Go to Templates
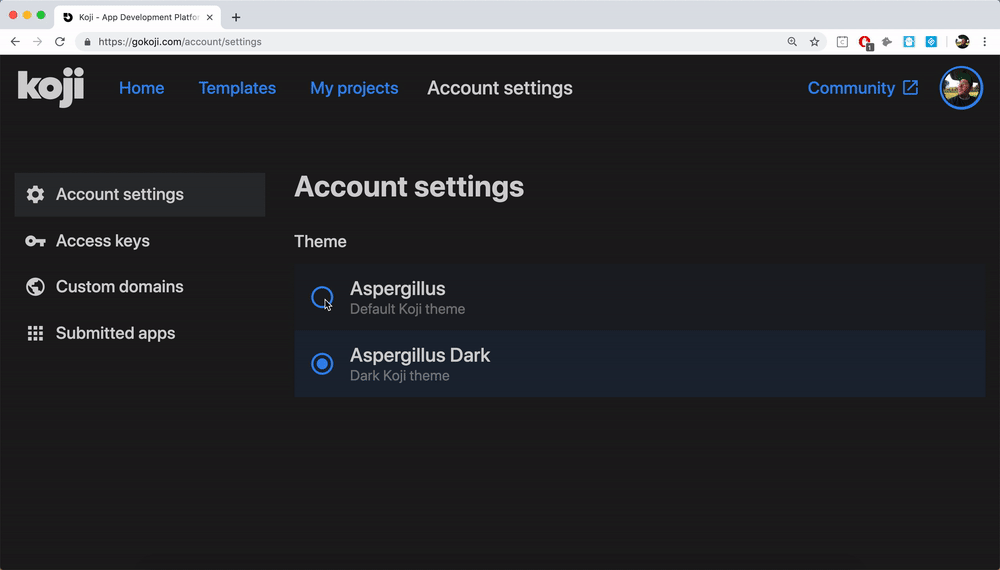 coord(237,88)
